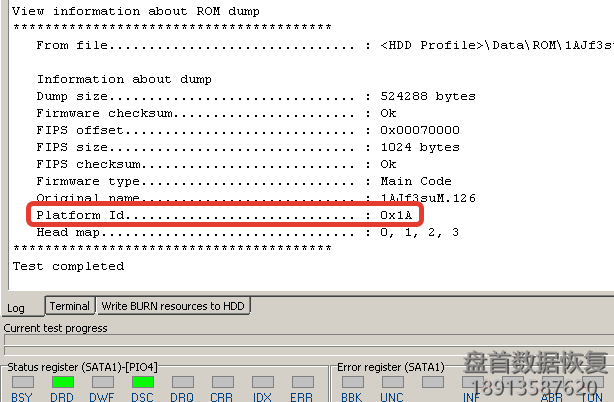Click the From file path line
The height and width of the screenshot is (402, 614).
(300, 45)
